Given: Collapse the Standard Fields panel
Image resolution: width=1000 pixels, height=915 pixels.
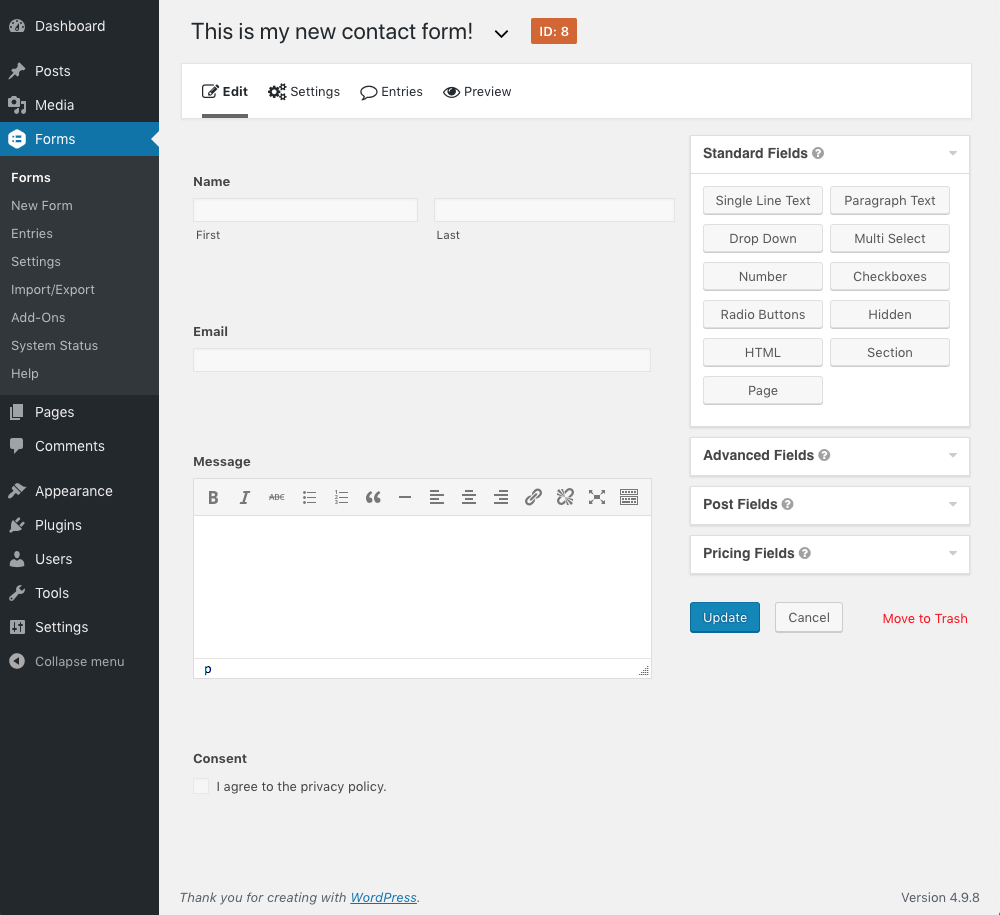Looking at the screenshot, I should click(x=951, y=153).
